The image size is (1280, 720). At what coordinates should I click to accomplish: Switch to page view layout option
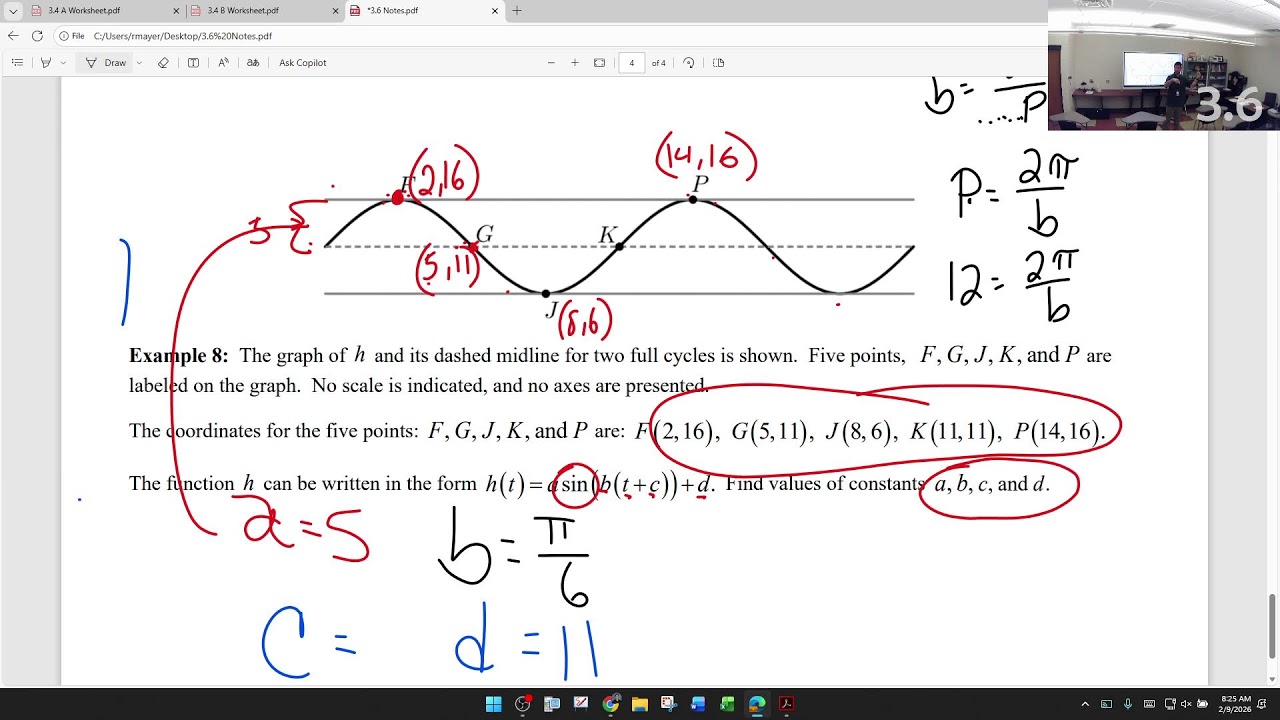click(x=718, y=62)
